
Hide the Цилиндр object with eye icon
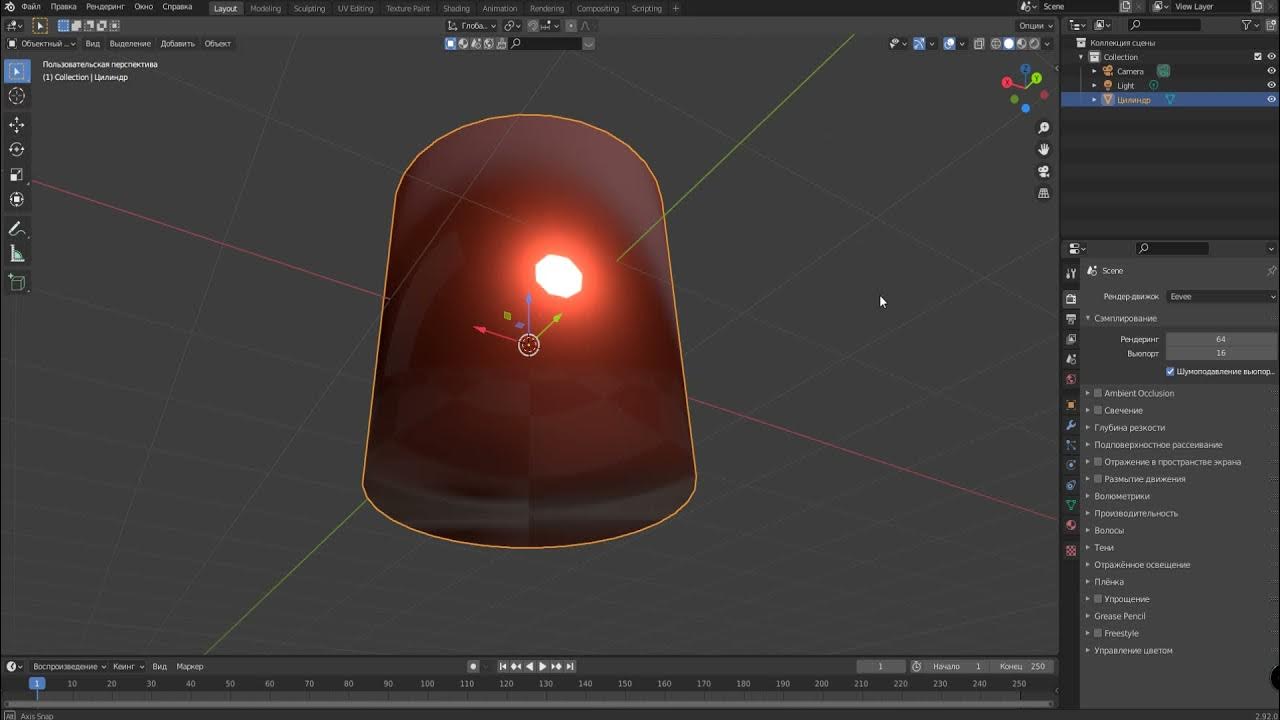(1271, 99)
